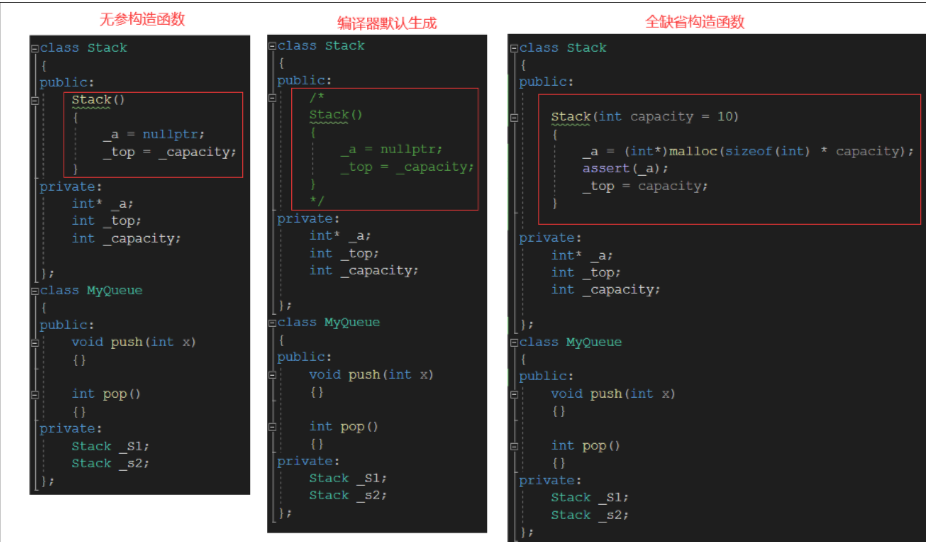Click "int* _a;" in 全缺省构造函数 snippet

[x=582, y=256]
